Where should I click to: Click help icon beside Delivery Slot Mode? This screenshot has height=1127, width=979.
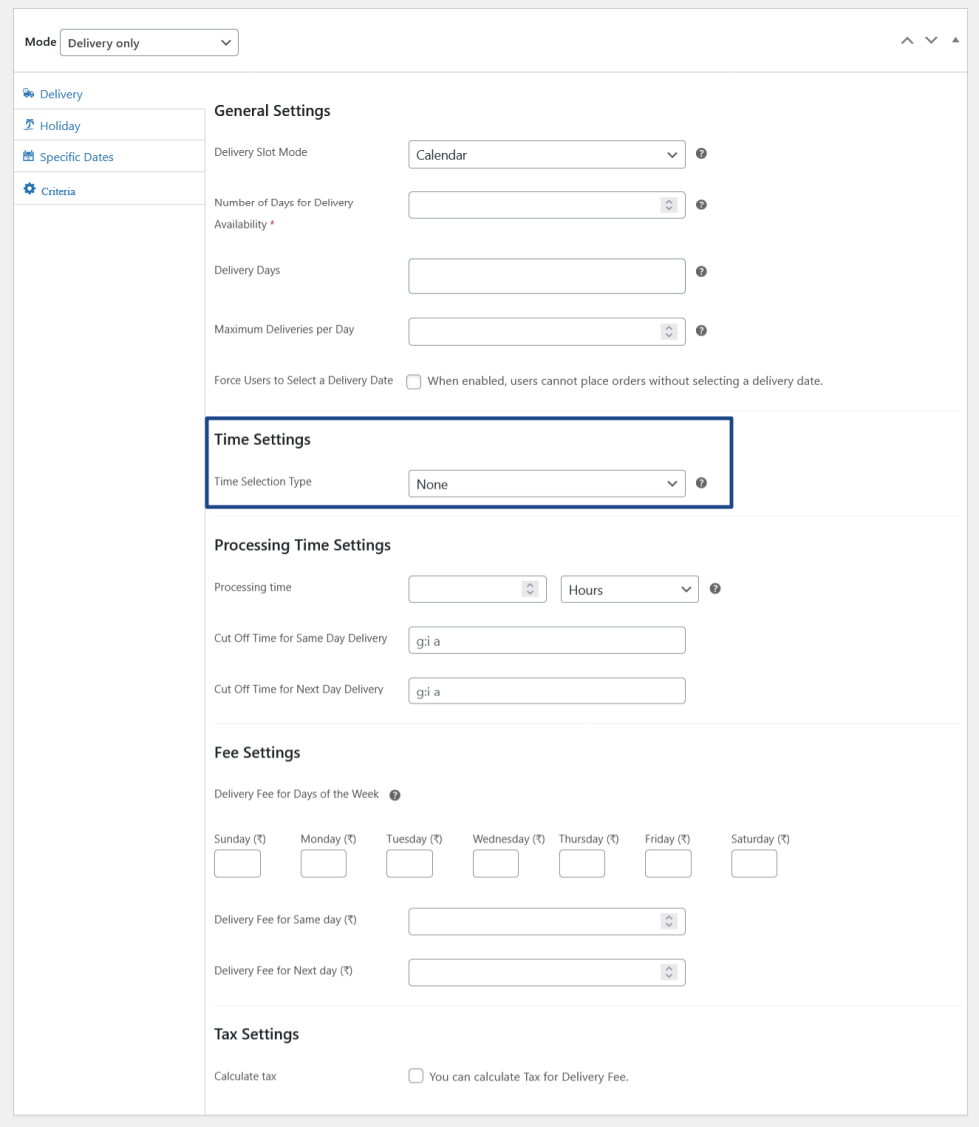click(x=701, y=154)
